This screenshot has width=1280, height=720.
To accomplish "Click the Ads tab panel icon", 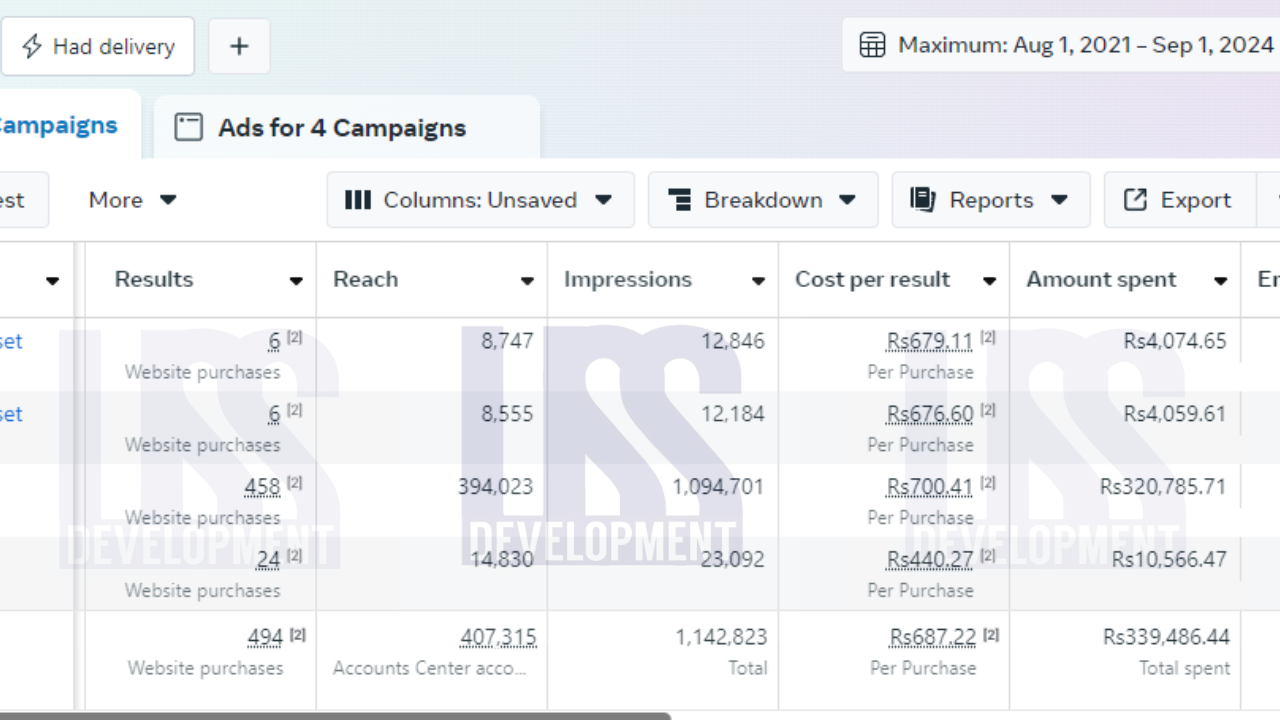I will click(x=189, y=127).
